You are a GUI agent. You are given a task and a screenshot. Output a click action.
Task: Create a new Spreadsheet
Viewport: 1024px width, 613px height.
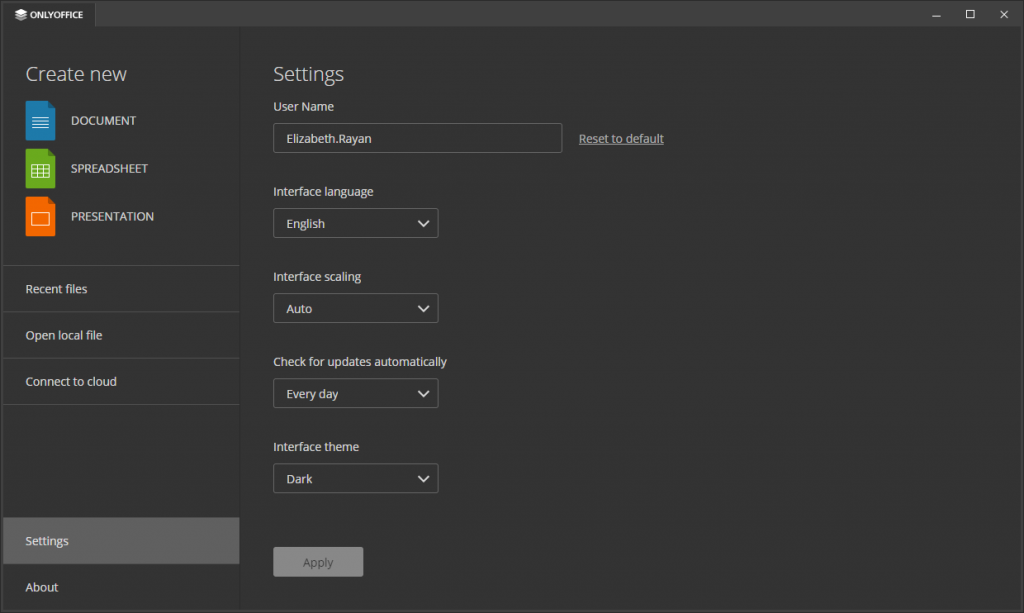click(109, 168)
